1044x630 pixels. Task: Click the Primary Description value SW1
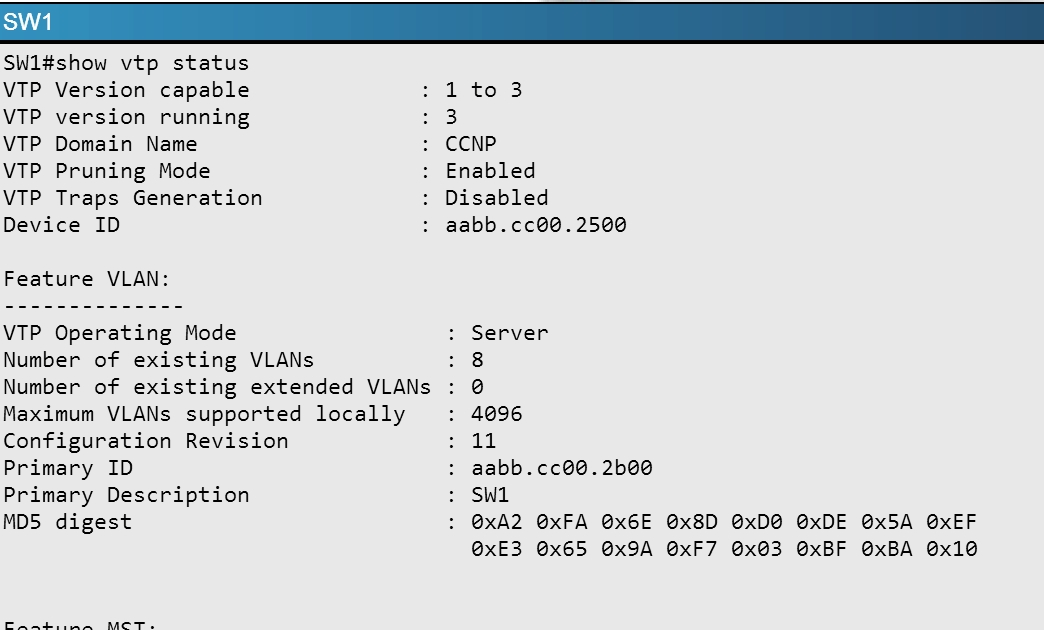pos(490,495)
